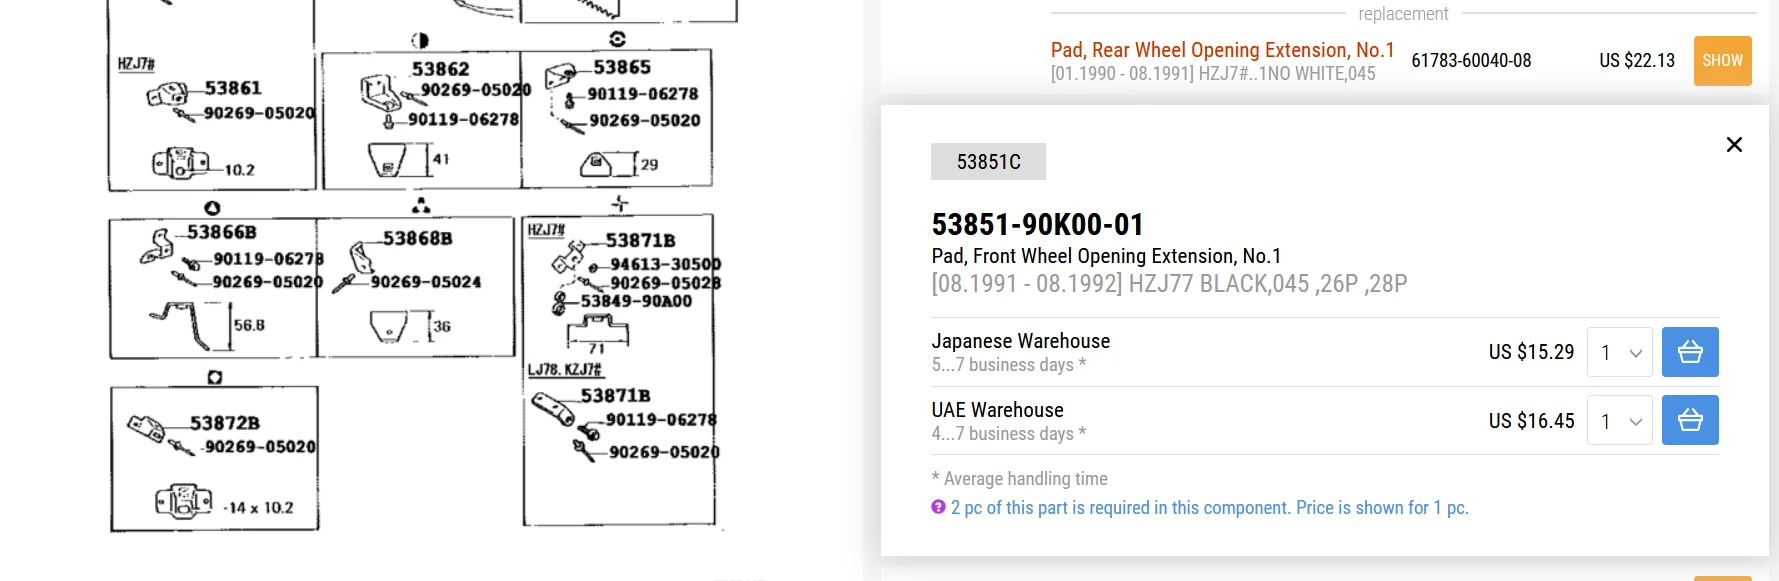
Task: Select part 53866B in the diagram
Action: [x=221, y=232]
